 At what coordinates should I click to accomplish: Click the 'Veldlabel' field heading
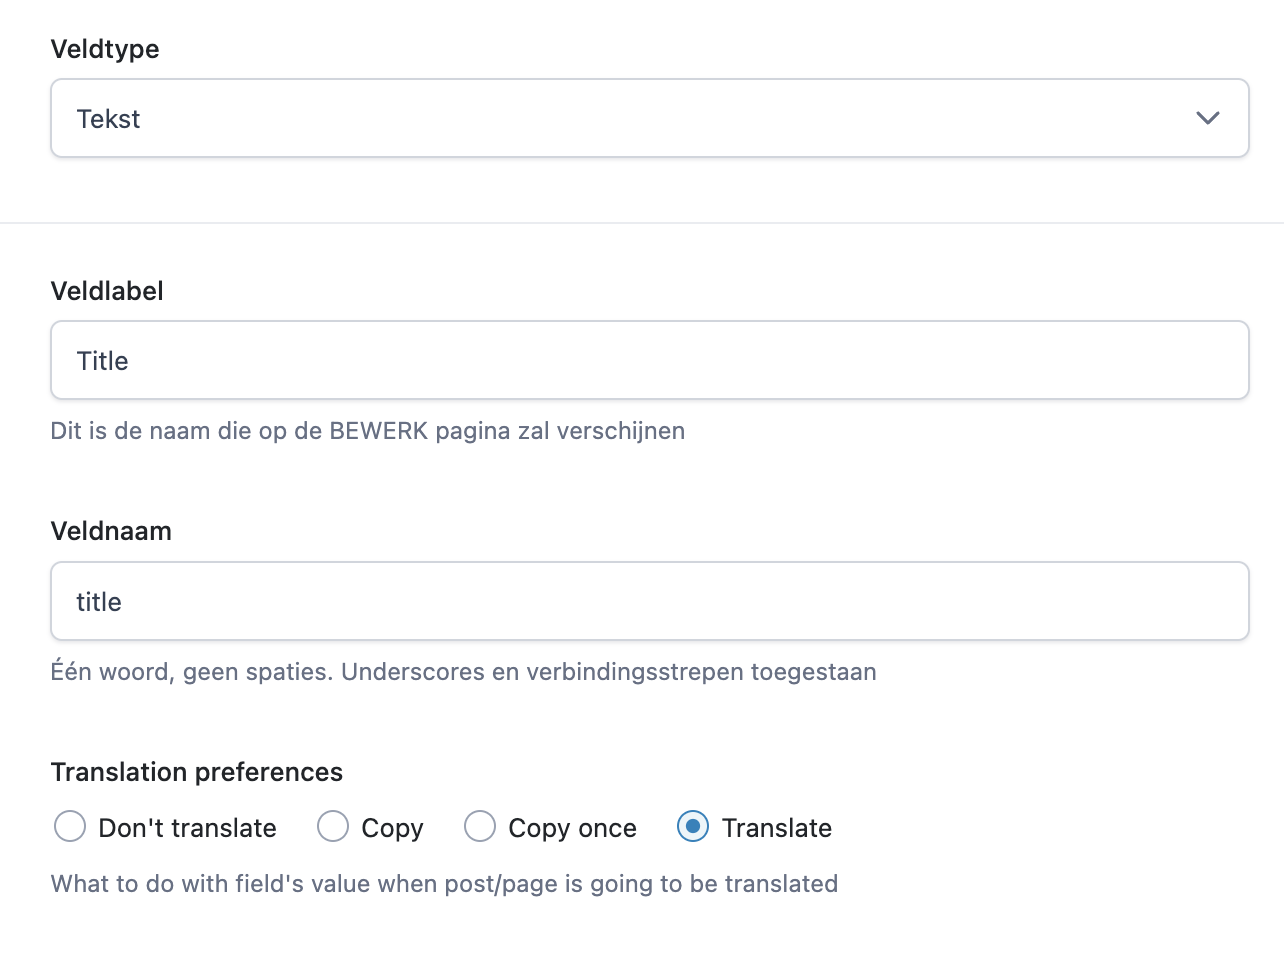click(107, 291)
